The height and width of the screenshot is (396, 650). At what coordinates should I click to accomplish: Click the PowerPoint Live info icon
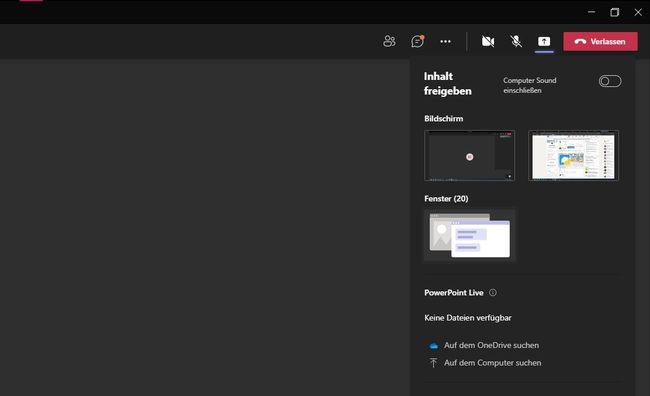(492, 292)
